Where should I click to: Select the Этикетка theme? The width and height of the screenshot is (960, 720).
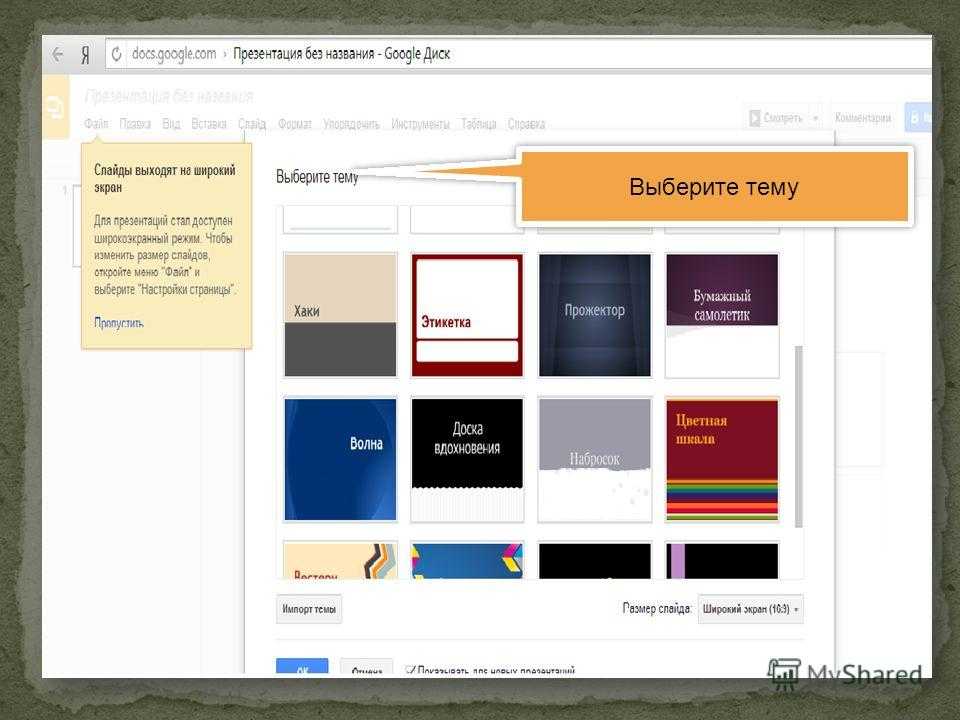pyautogui.click(x=467, y=315)
